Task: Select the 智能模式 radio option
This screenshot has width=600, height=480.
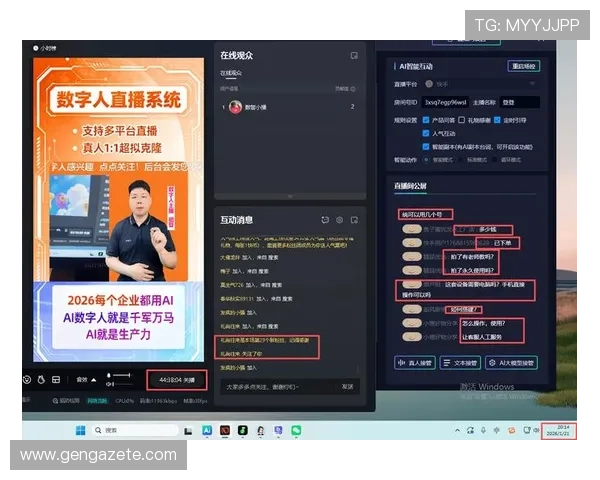Action: [x=426, y=160]
